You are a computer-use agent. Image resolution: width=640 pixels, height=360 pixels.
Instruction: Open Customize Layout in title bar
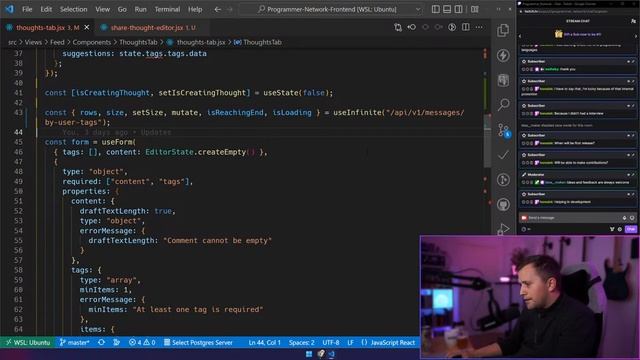pos(474,9)
